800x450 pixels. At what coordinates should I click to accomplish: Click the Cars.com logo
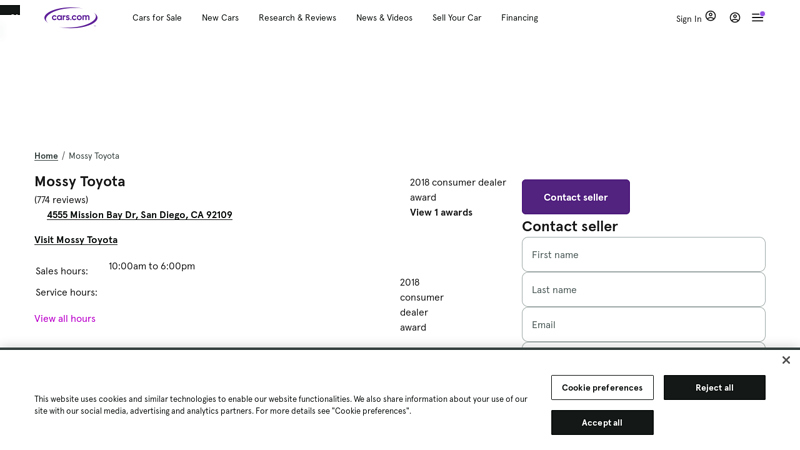pyautogui.click(x=70, y=17)
